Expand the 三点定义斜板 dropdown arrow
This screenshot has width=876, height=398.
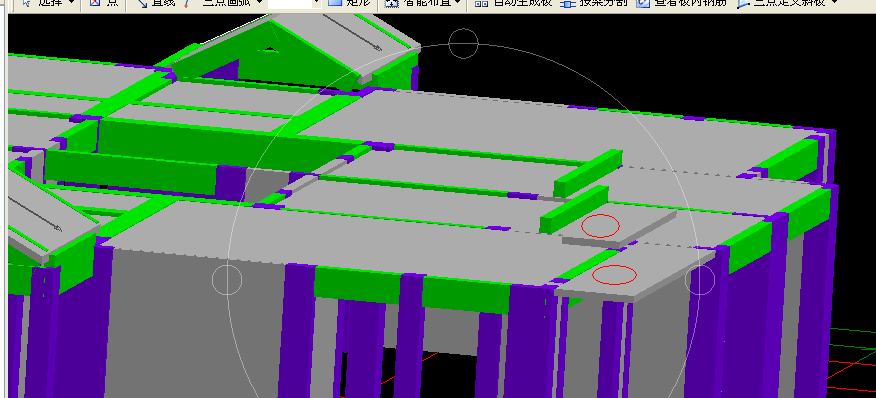[x=835, y=3]
